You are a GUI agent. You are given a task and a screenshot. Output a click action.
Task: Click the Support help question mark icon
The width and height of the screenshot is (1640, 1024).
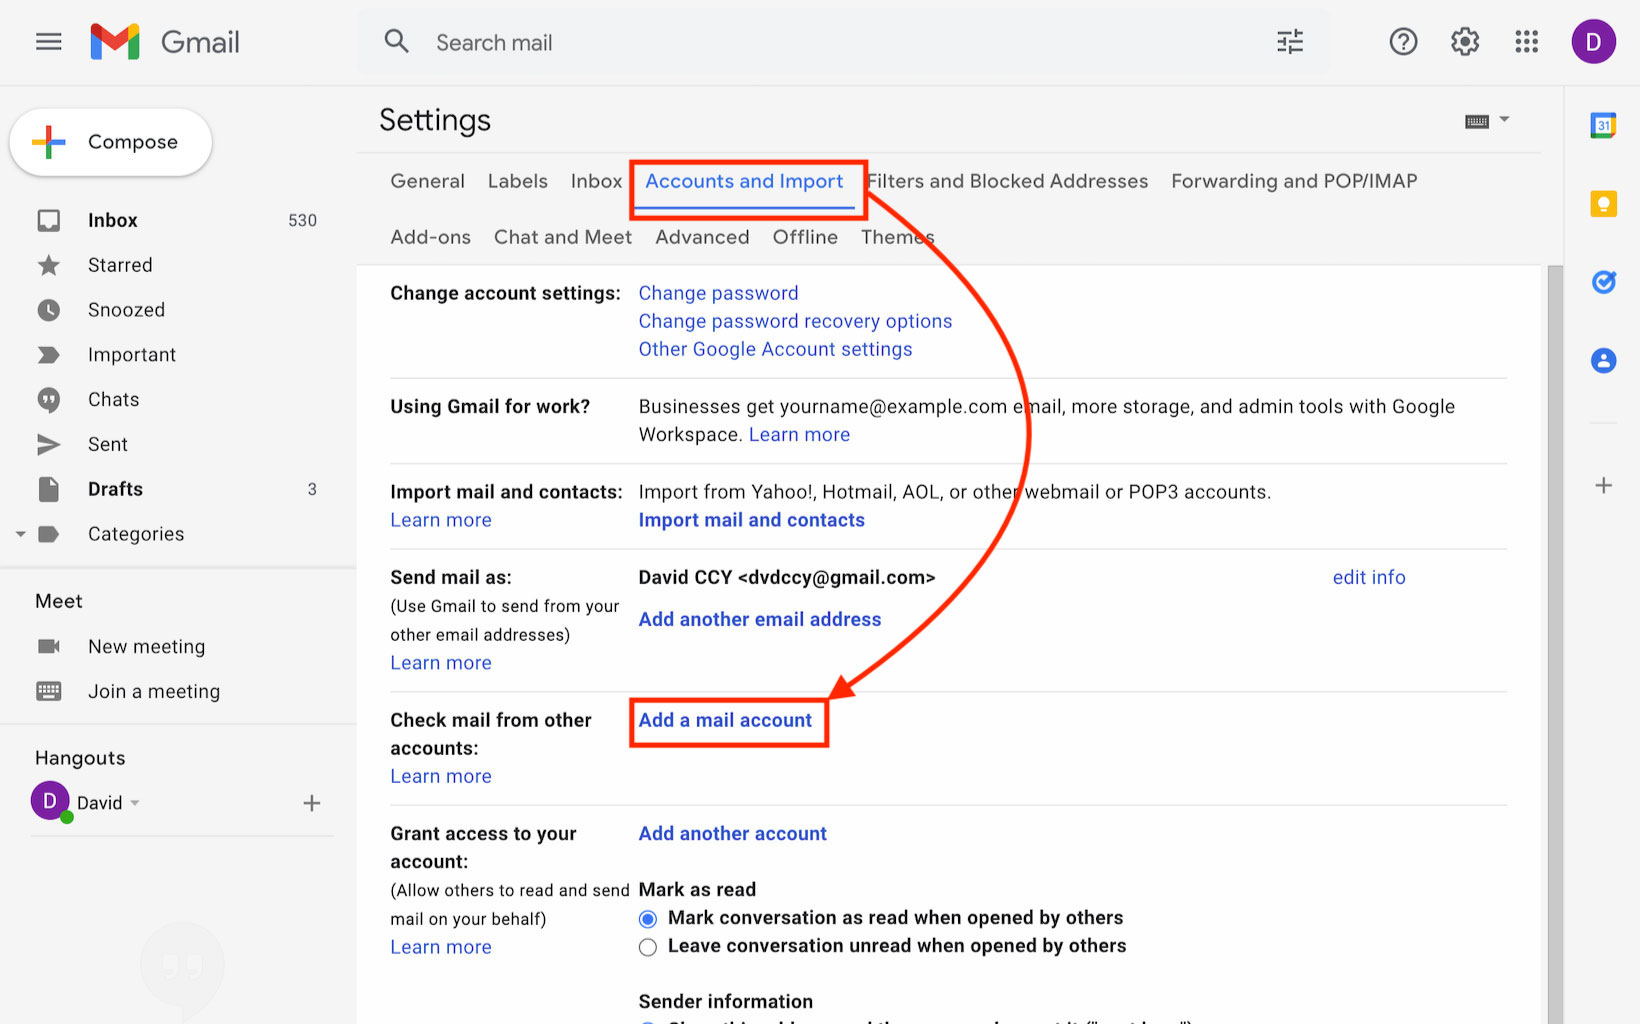1403,42
